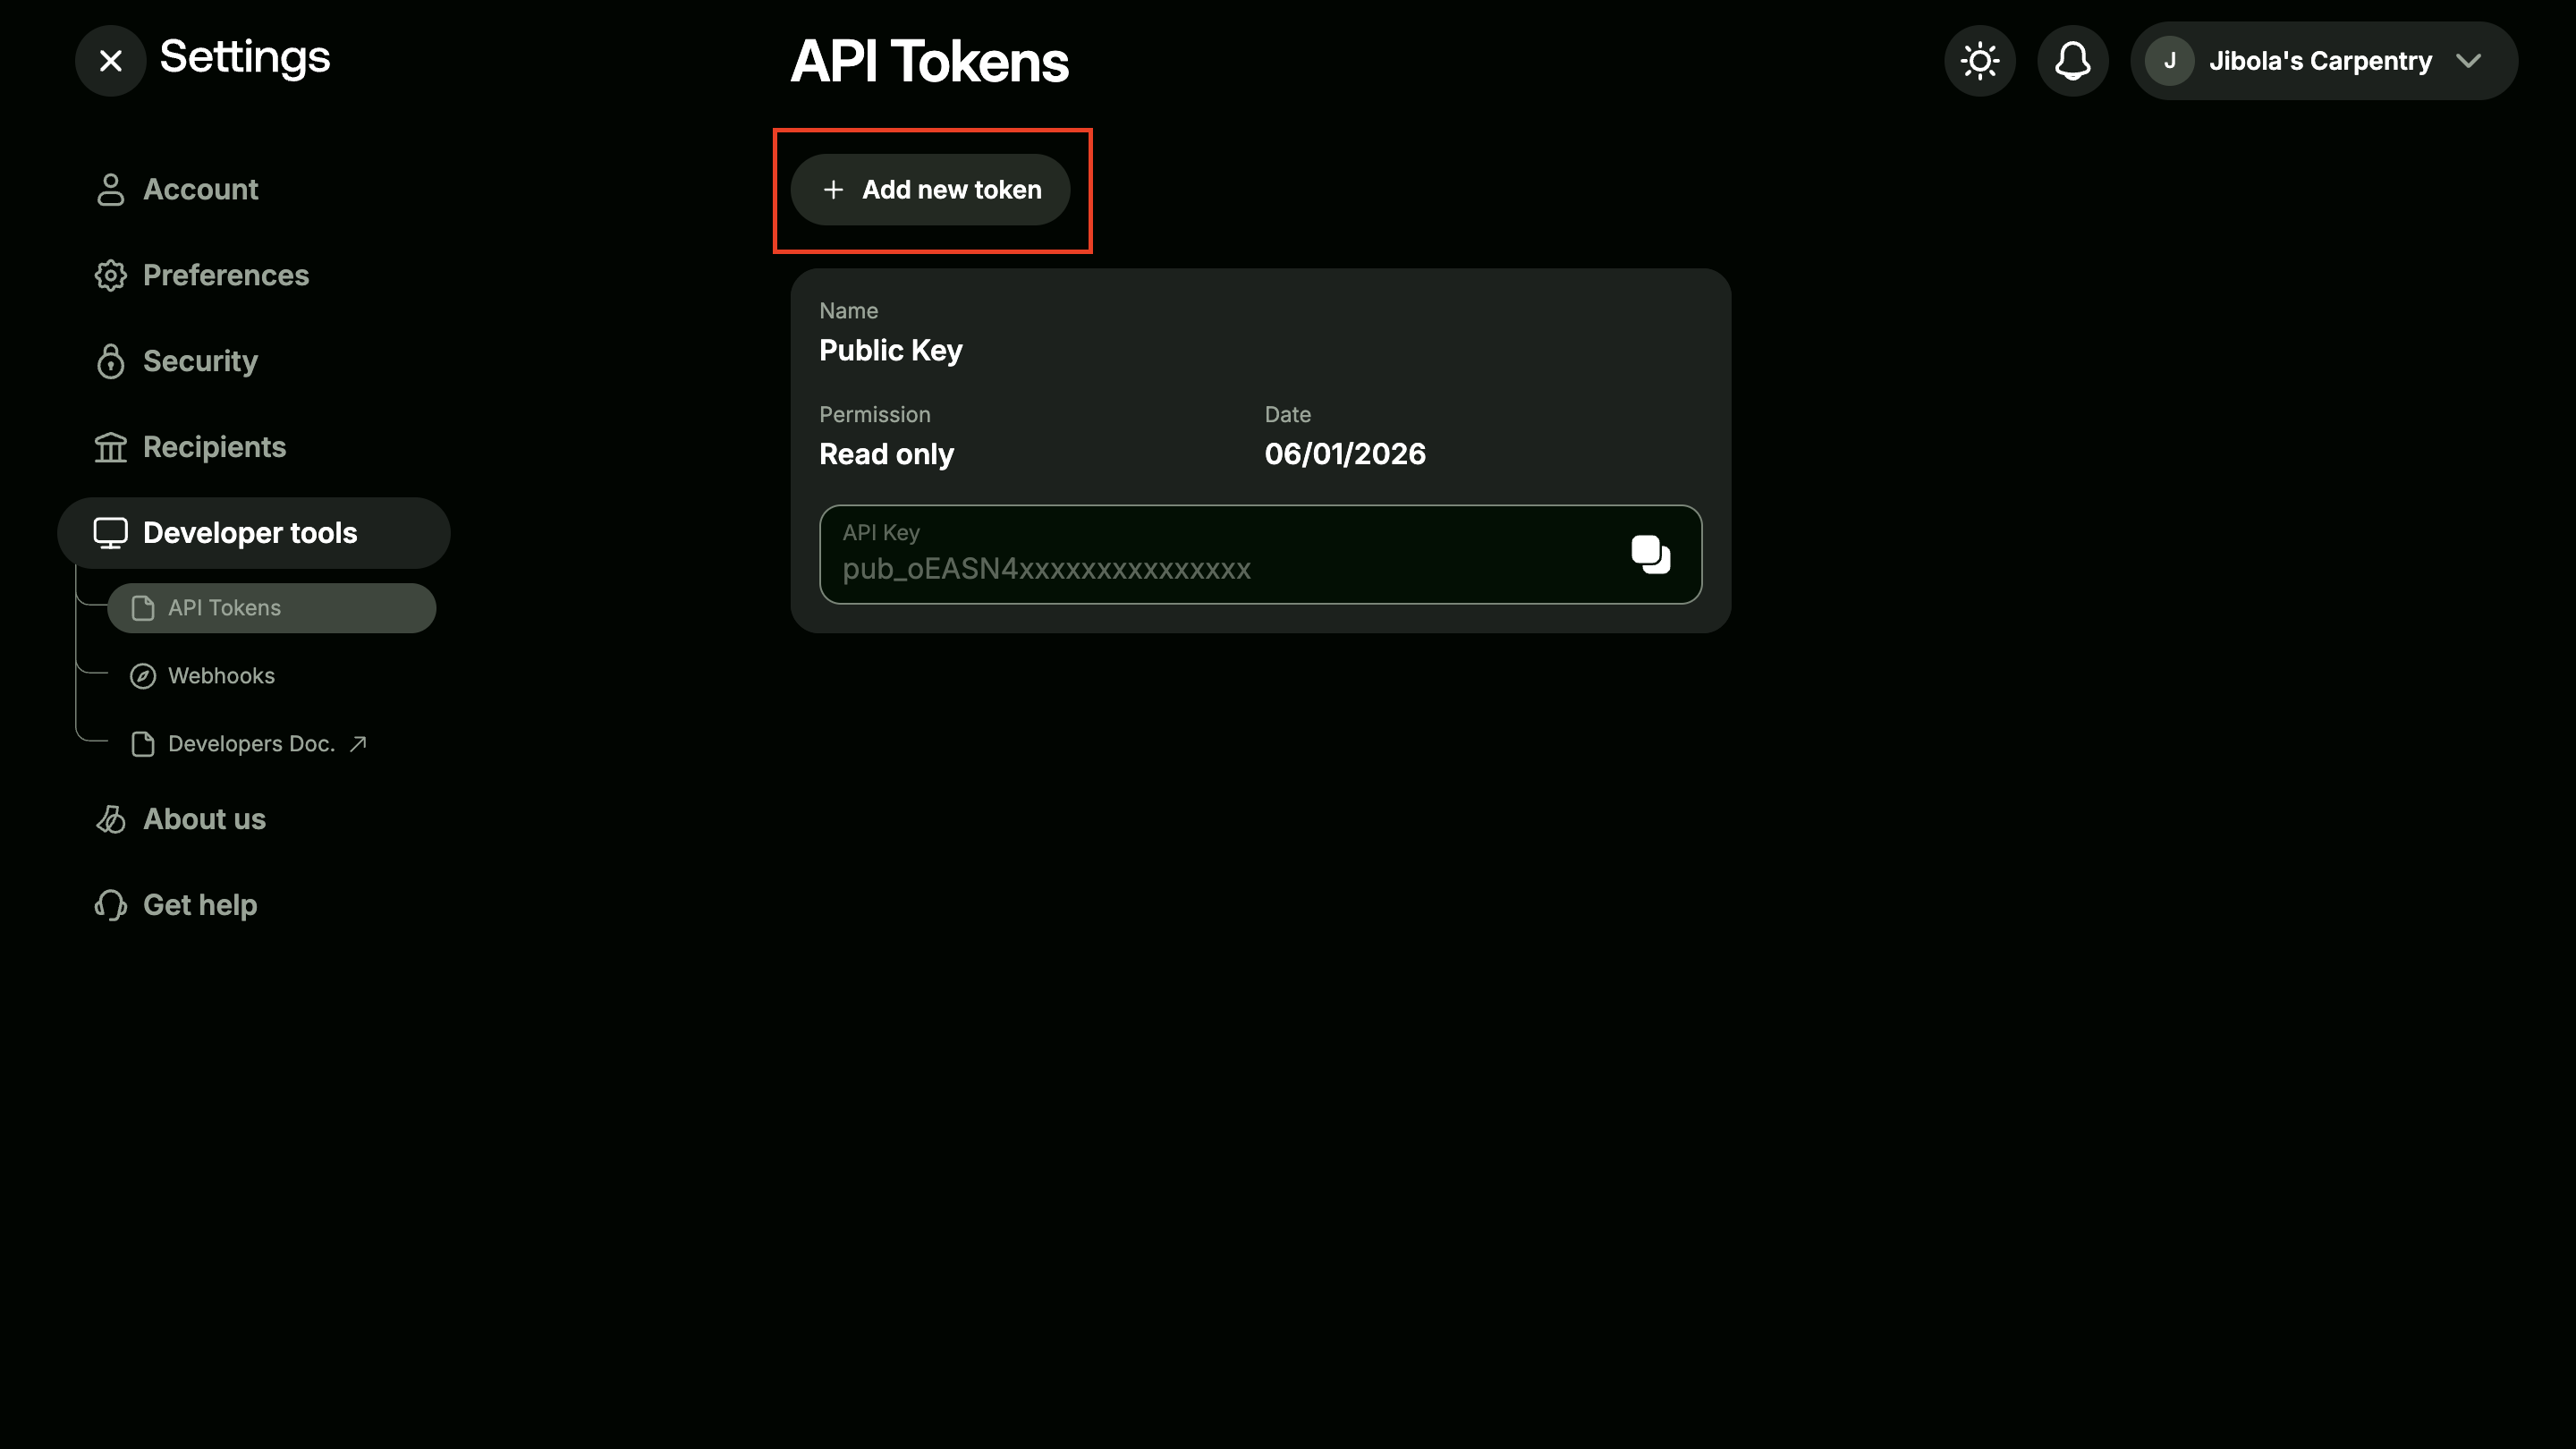Viewport: 2576px width, 1449px height.
Task: Open notifications bell icon
Action: (x=2072, y=61)
